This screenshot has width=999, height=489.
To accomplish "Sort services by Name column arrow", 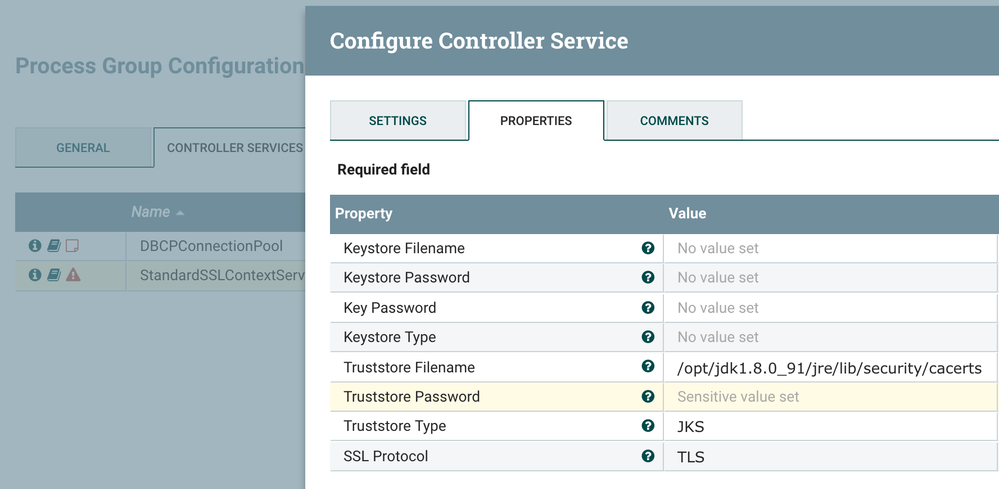I will click(x=180, y=213).
